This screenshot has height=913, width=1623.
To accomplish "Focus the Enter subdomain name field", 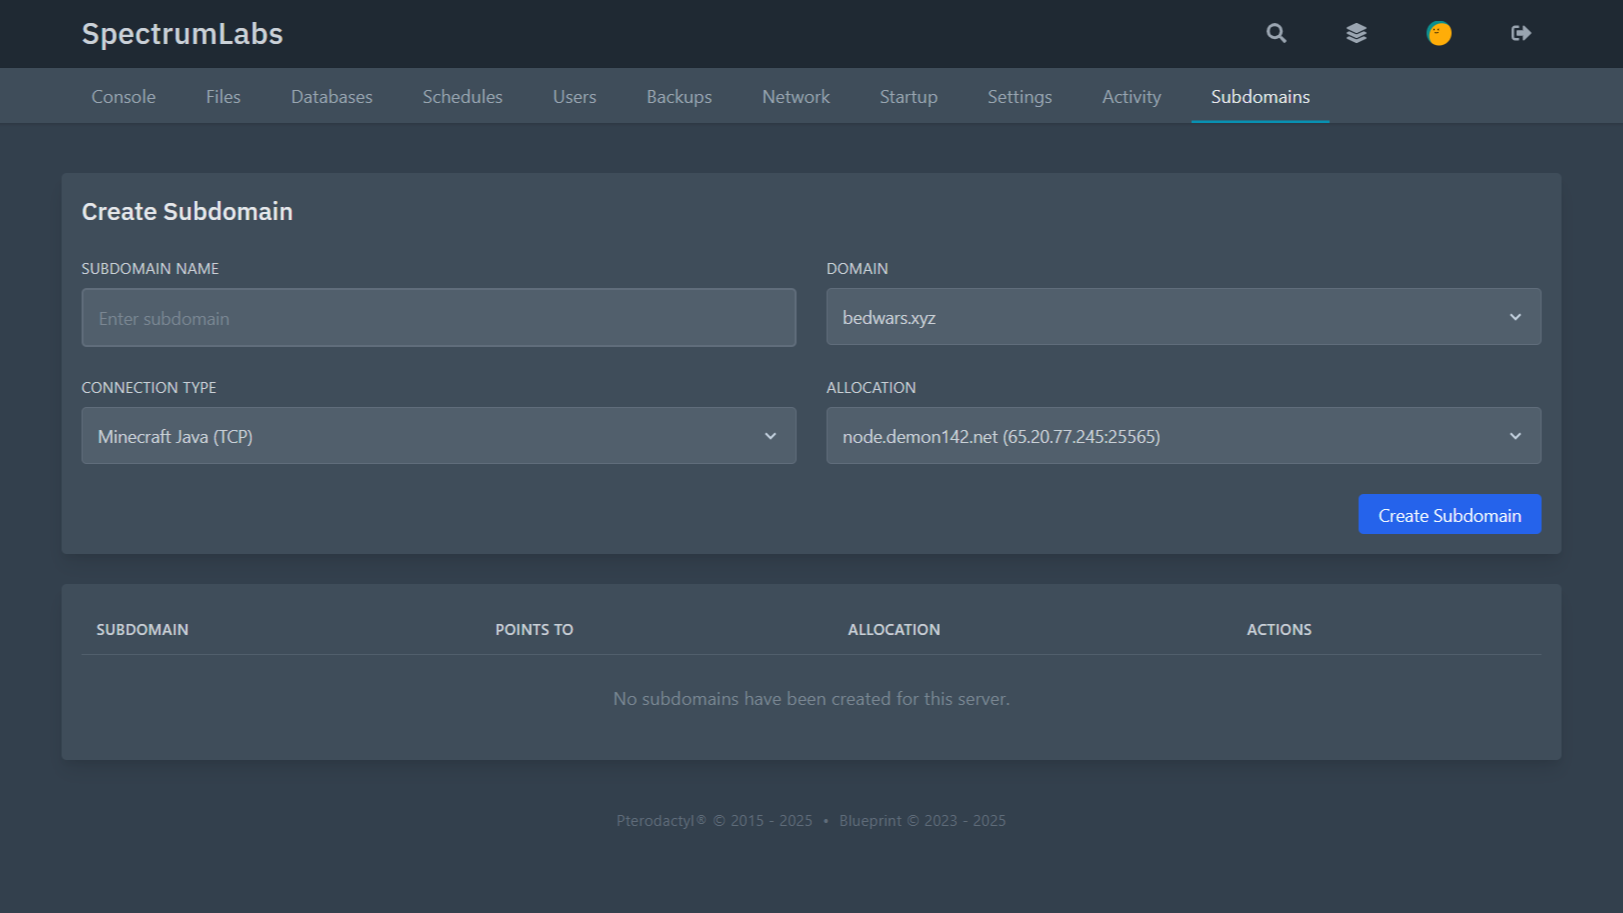I will tap(438, 318).
